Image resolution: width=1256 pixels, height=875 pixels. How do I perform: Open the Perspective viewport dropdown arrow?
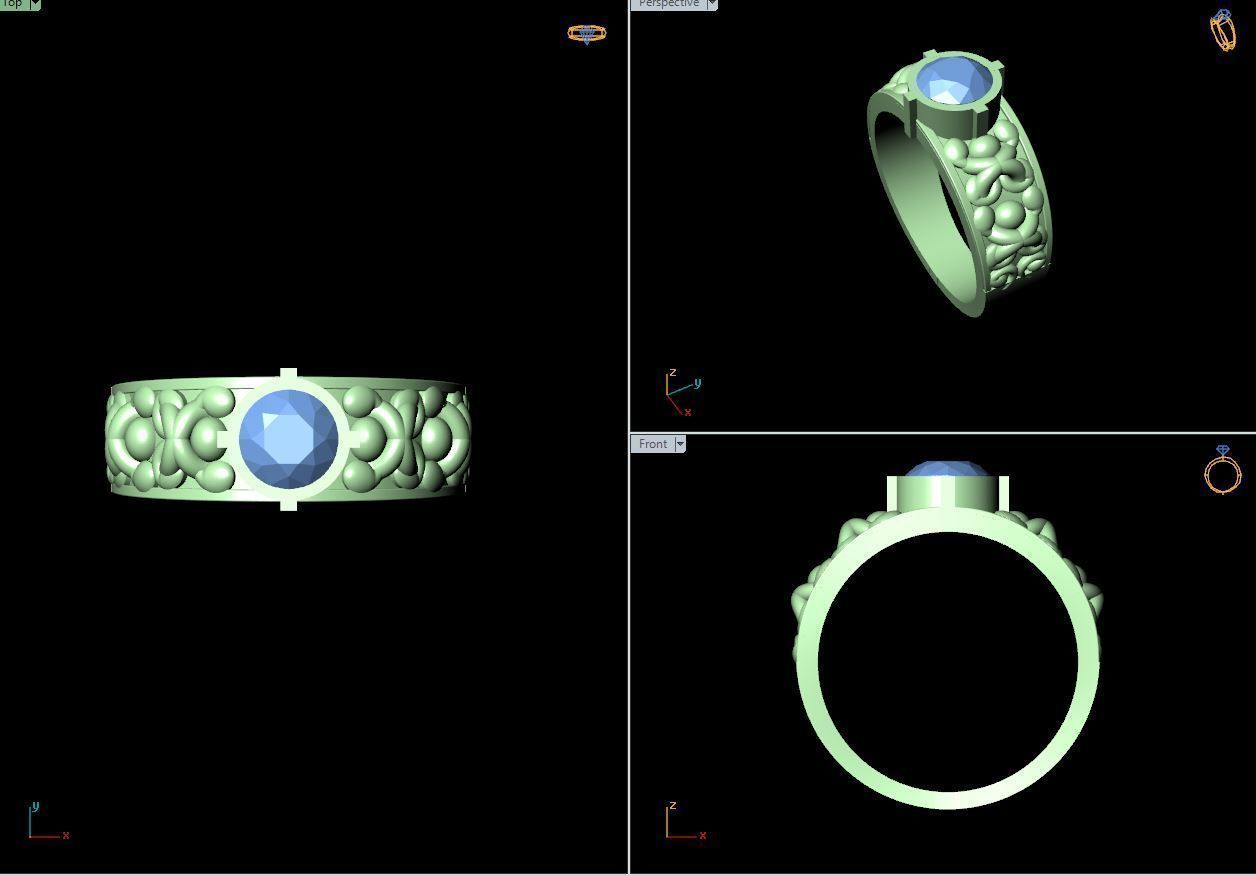pyautogui.click(x=712, y=4)
